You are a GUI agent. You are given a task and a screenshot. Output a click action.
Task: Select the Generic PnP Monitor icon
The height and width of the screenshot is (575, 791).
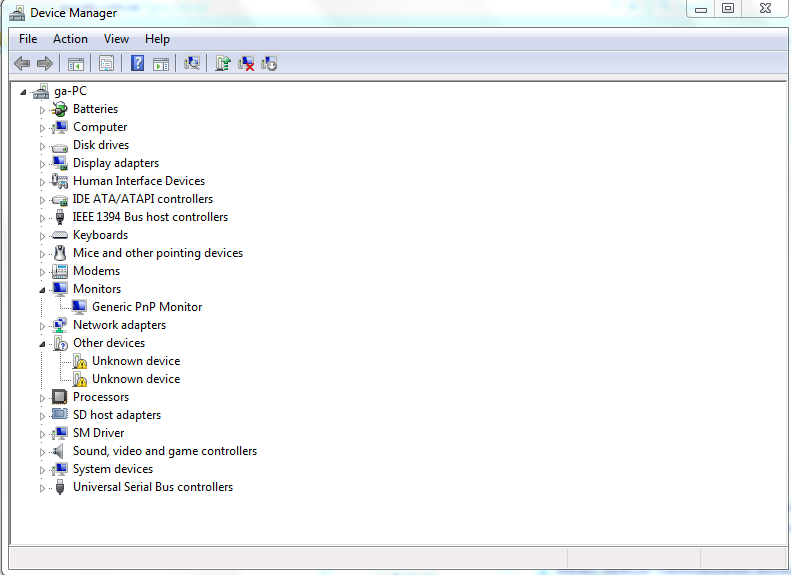(79, 307)
